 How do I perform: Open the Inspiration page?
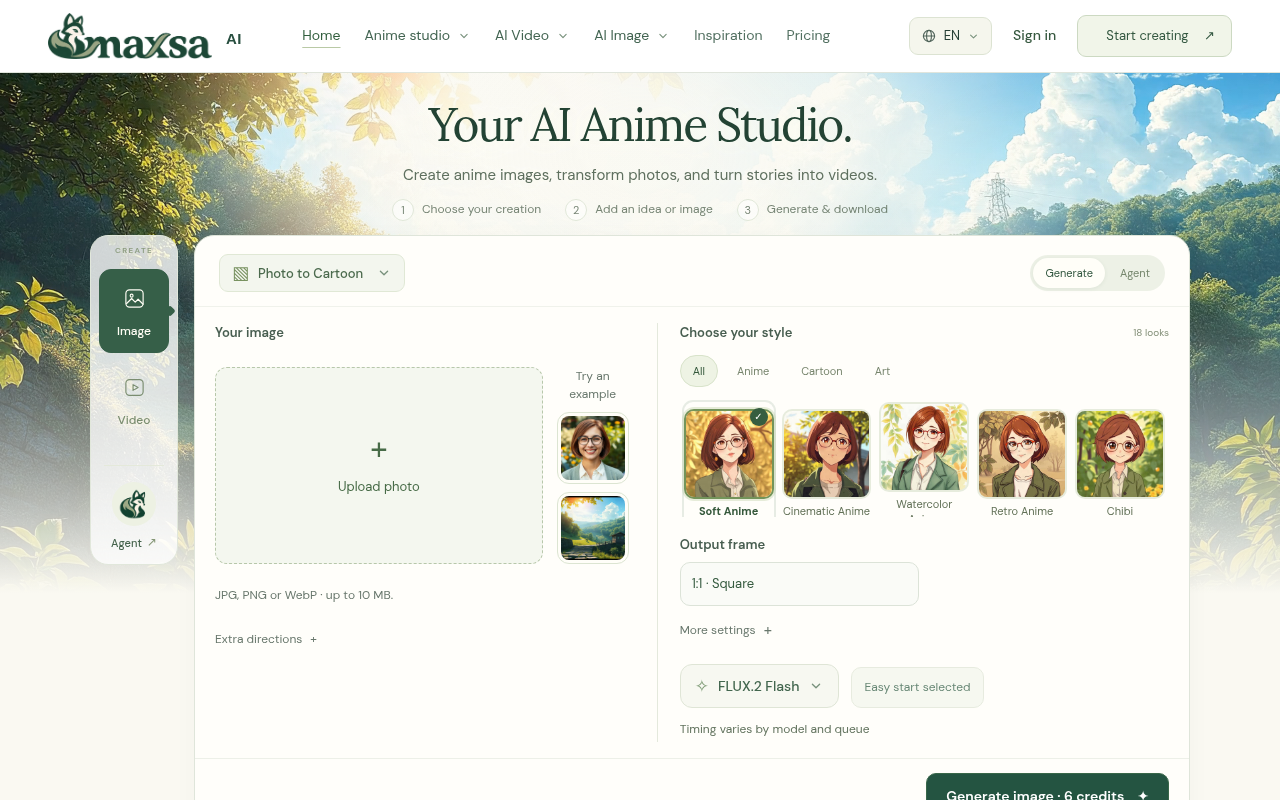[x=728, y=36]
